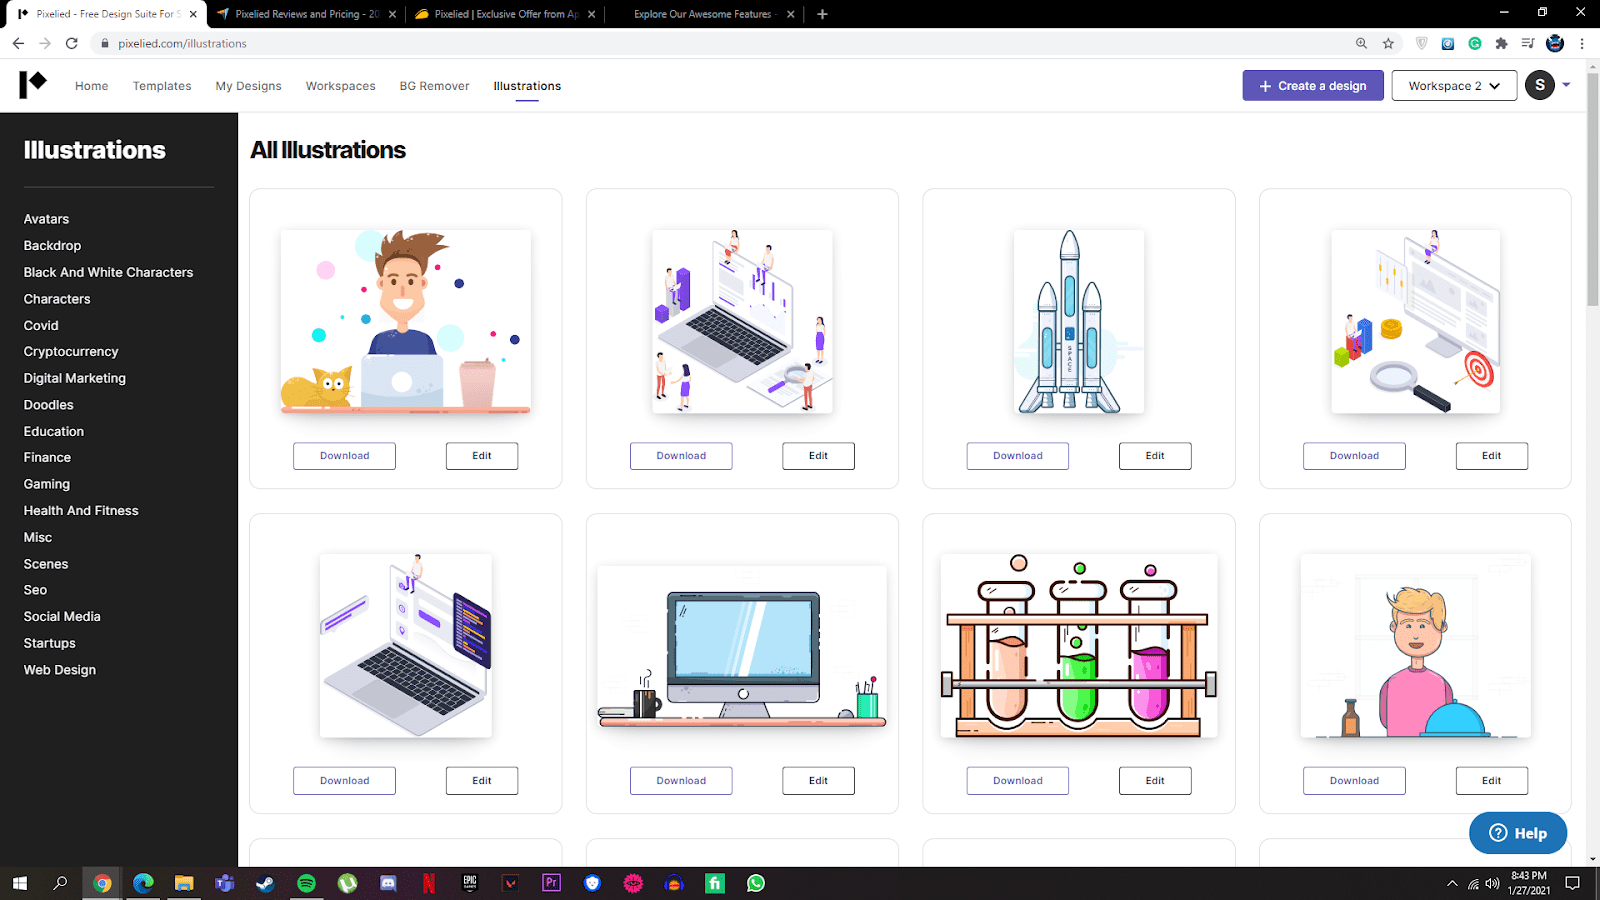Open the Workspace 2 dropdown

click(1453, 85)
